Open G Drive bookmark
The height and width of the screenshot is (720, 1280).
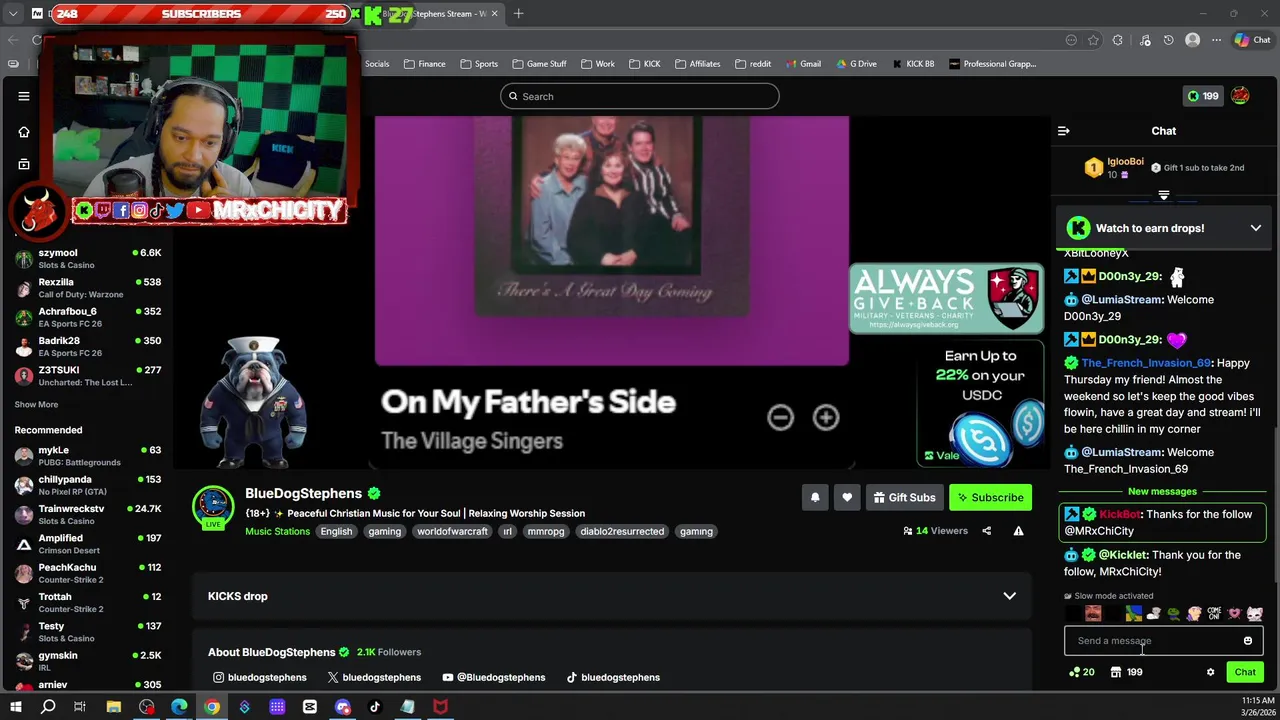(x=856, y=64)
